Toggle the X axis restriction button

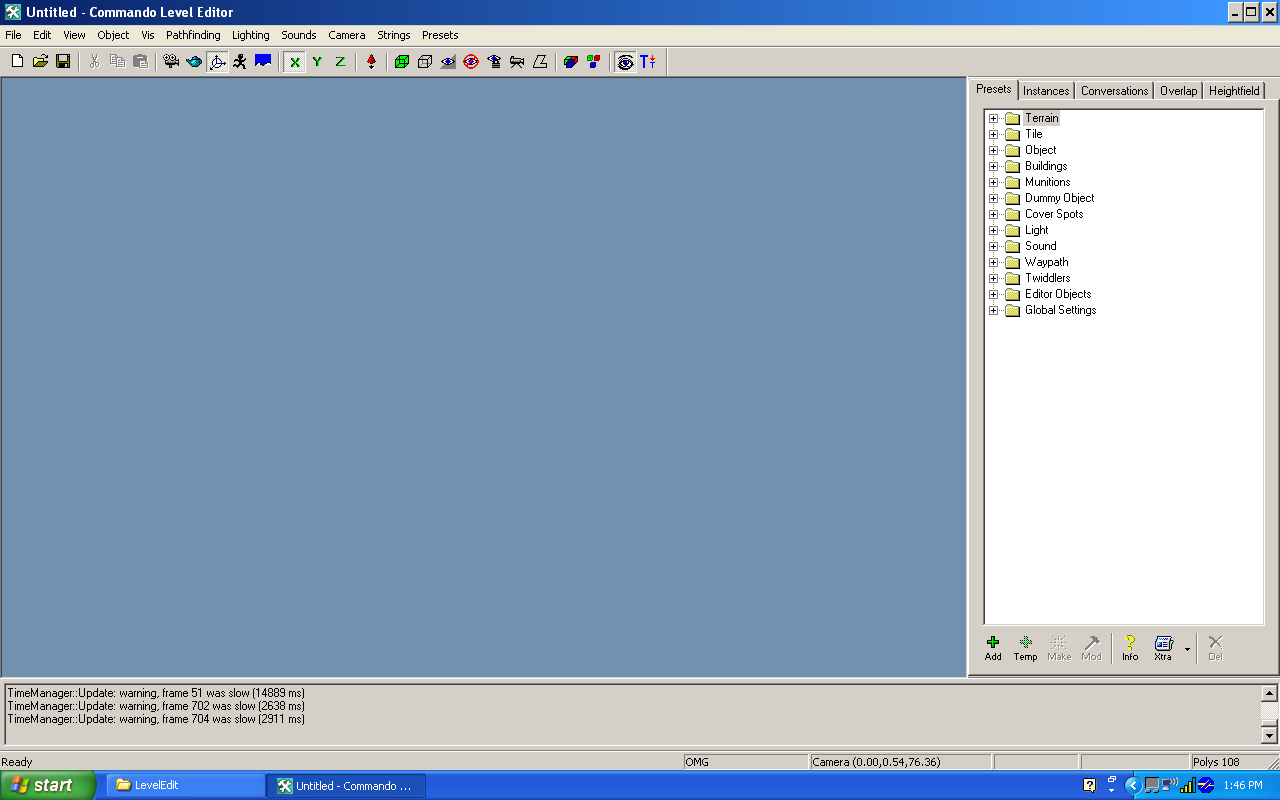point(294,62)
